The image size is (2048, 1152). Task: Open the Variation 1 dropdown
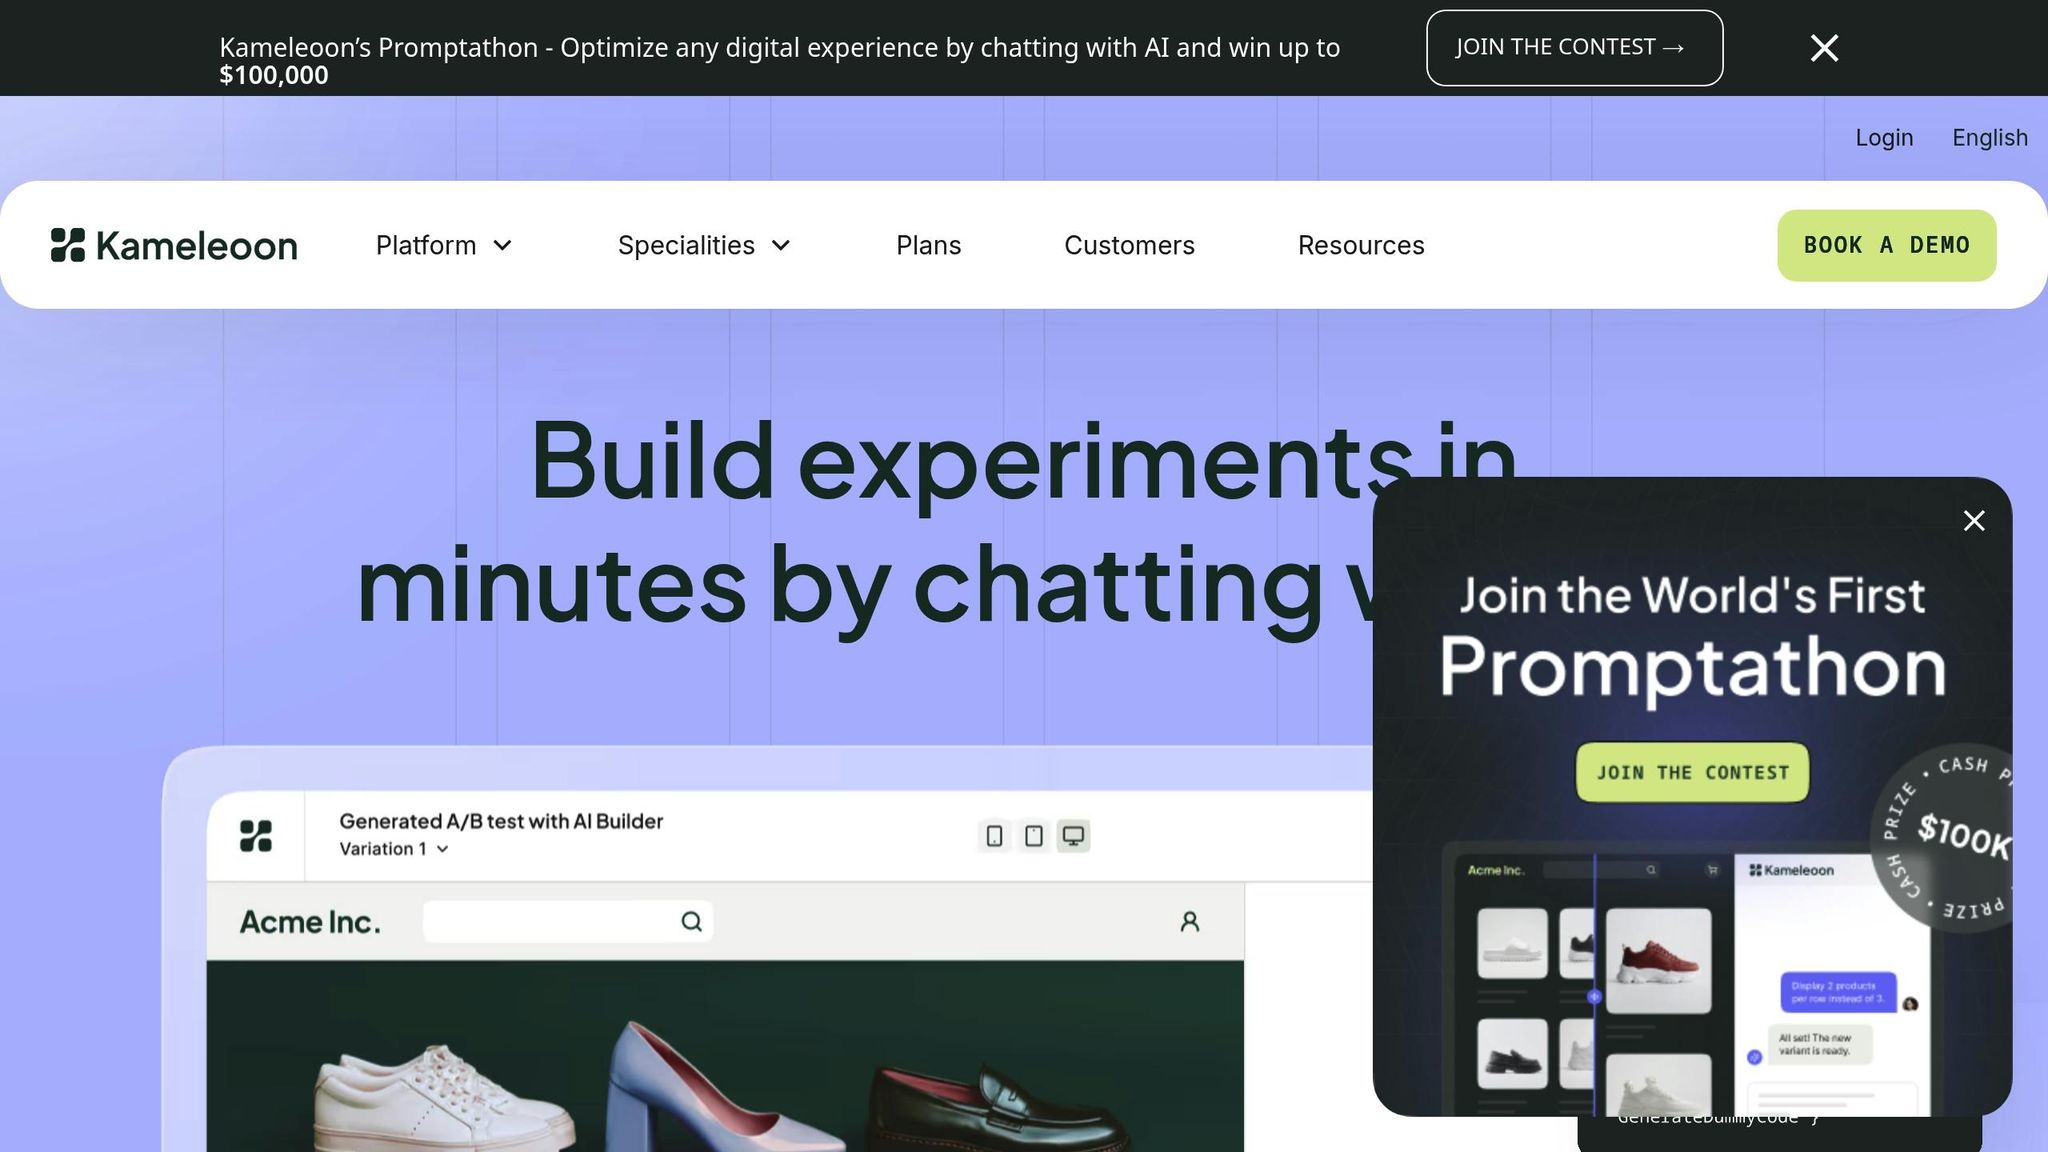tap(394, 849)
